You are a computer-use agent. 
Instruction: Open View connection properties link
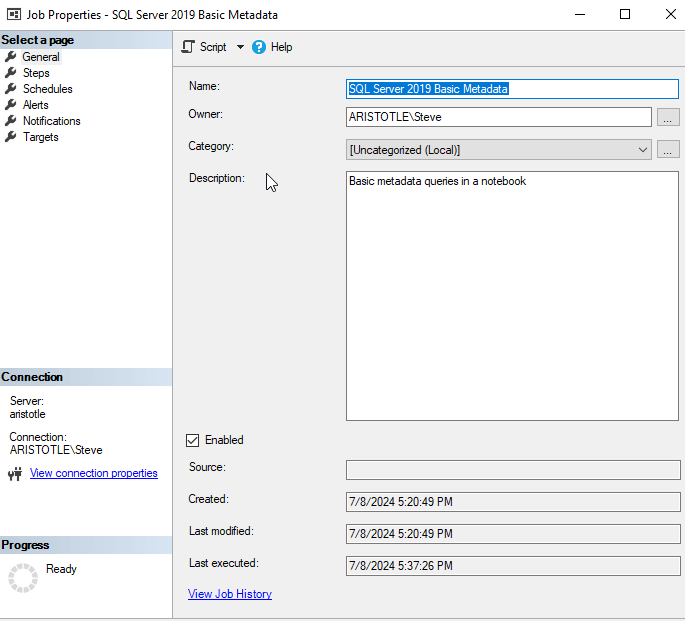coord(93,473)
